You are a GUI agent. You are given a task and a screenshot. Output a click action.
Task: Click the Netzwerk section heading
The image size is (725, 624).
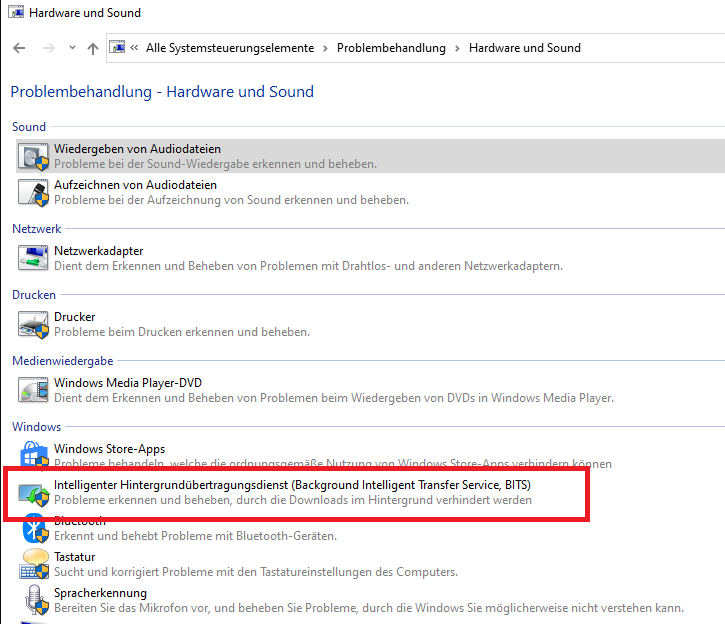point(37,229)
